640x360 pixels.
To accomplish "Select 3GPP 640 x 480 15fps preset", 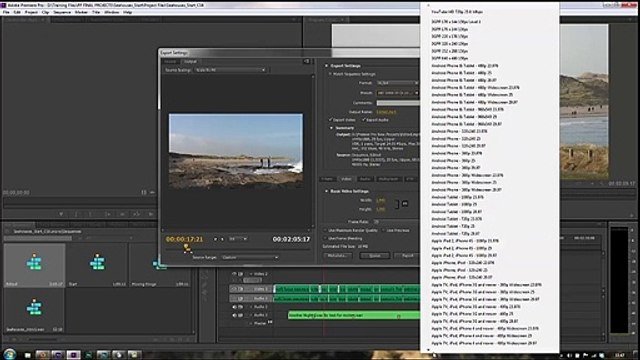I will click(x=450, y=58).
